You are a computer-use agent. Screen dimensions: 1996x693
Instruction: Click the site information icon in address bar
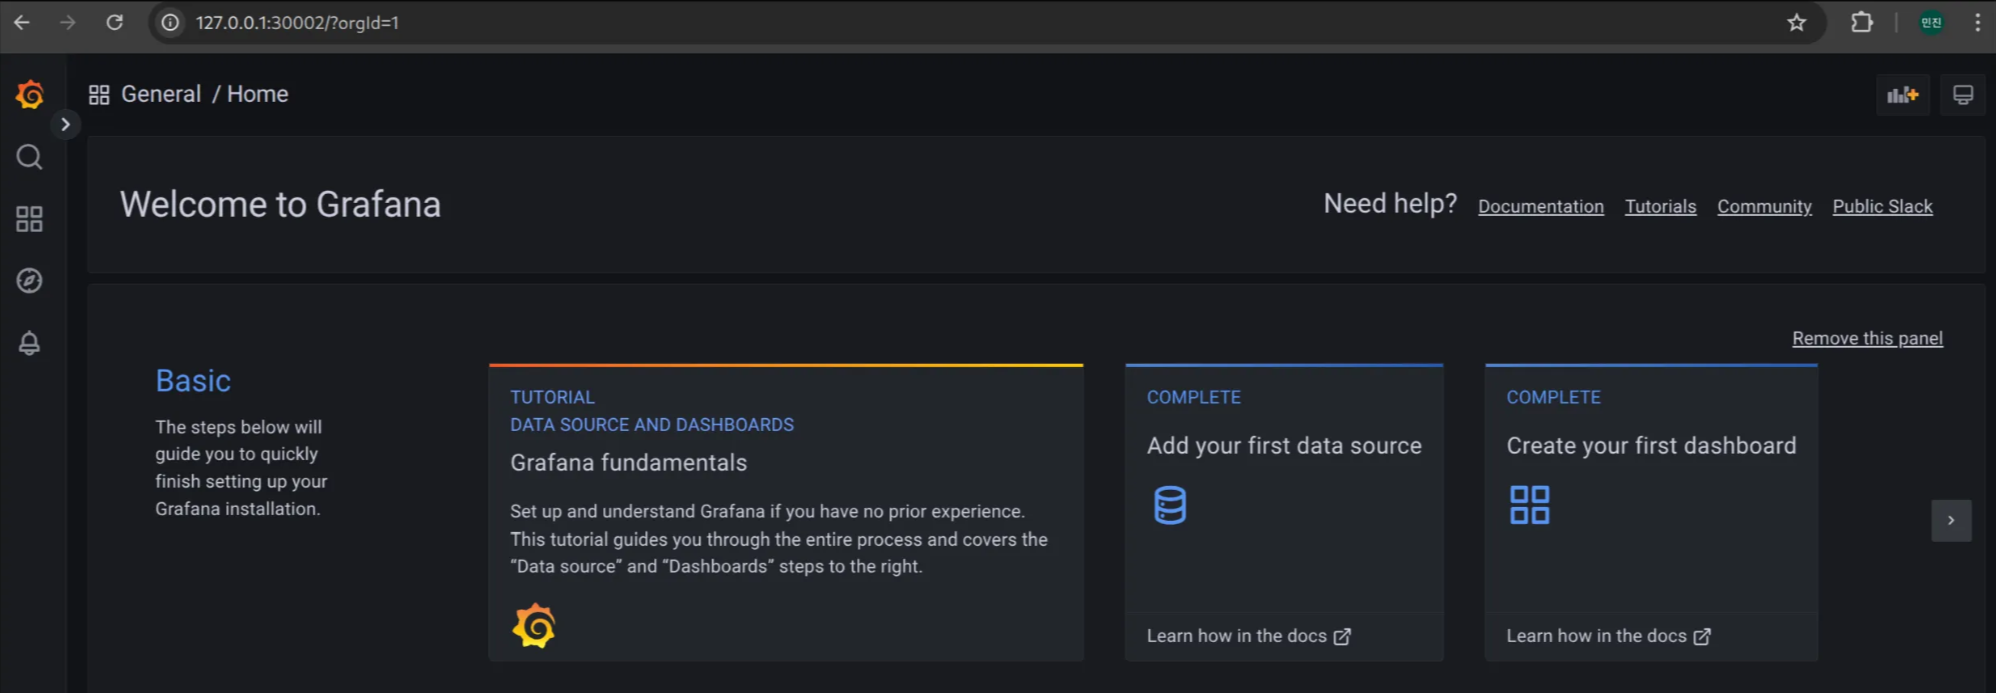coord(171,23)
